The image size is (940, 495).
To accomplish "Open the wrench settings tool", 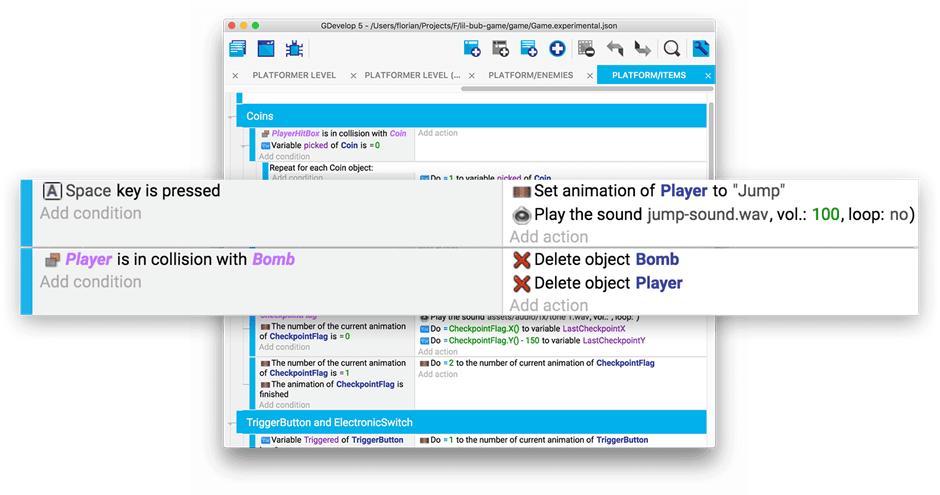I will coord(701,48).
